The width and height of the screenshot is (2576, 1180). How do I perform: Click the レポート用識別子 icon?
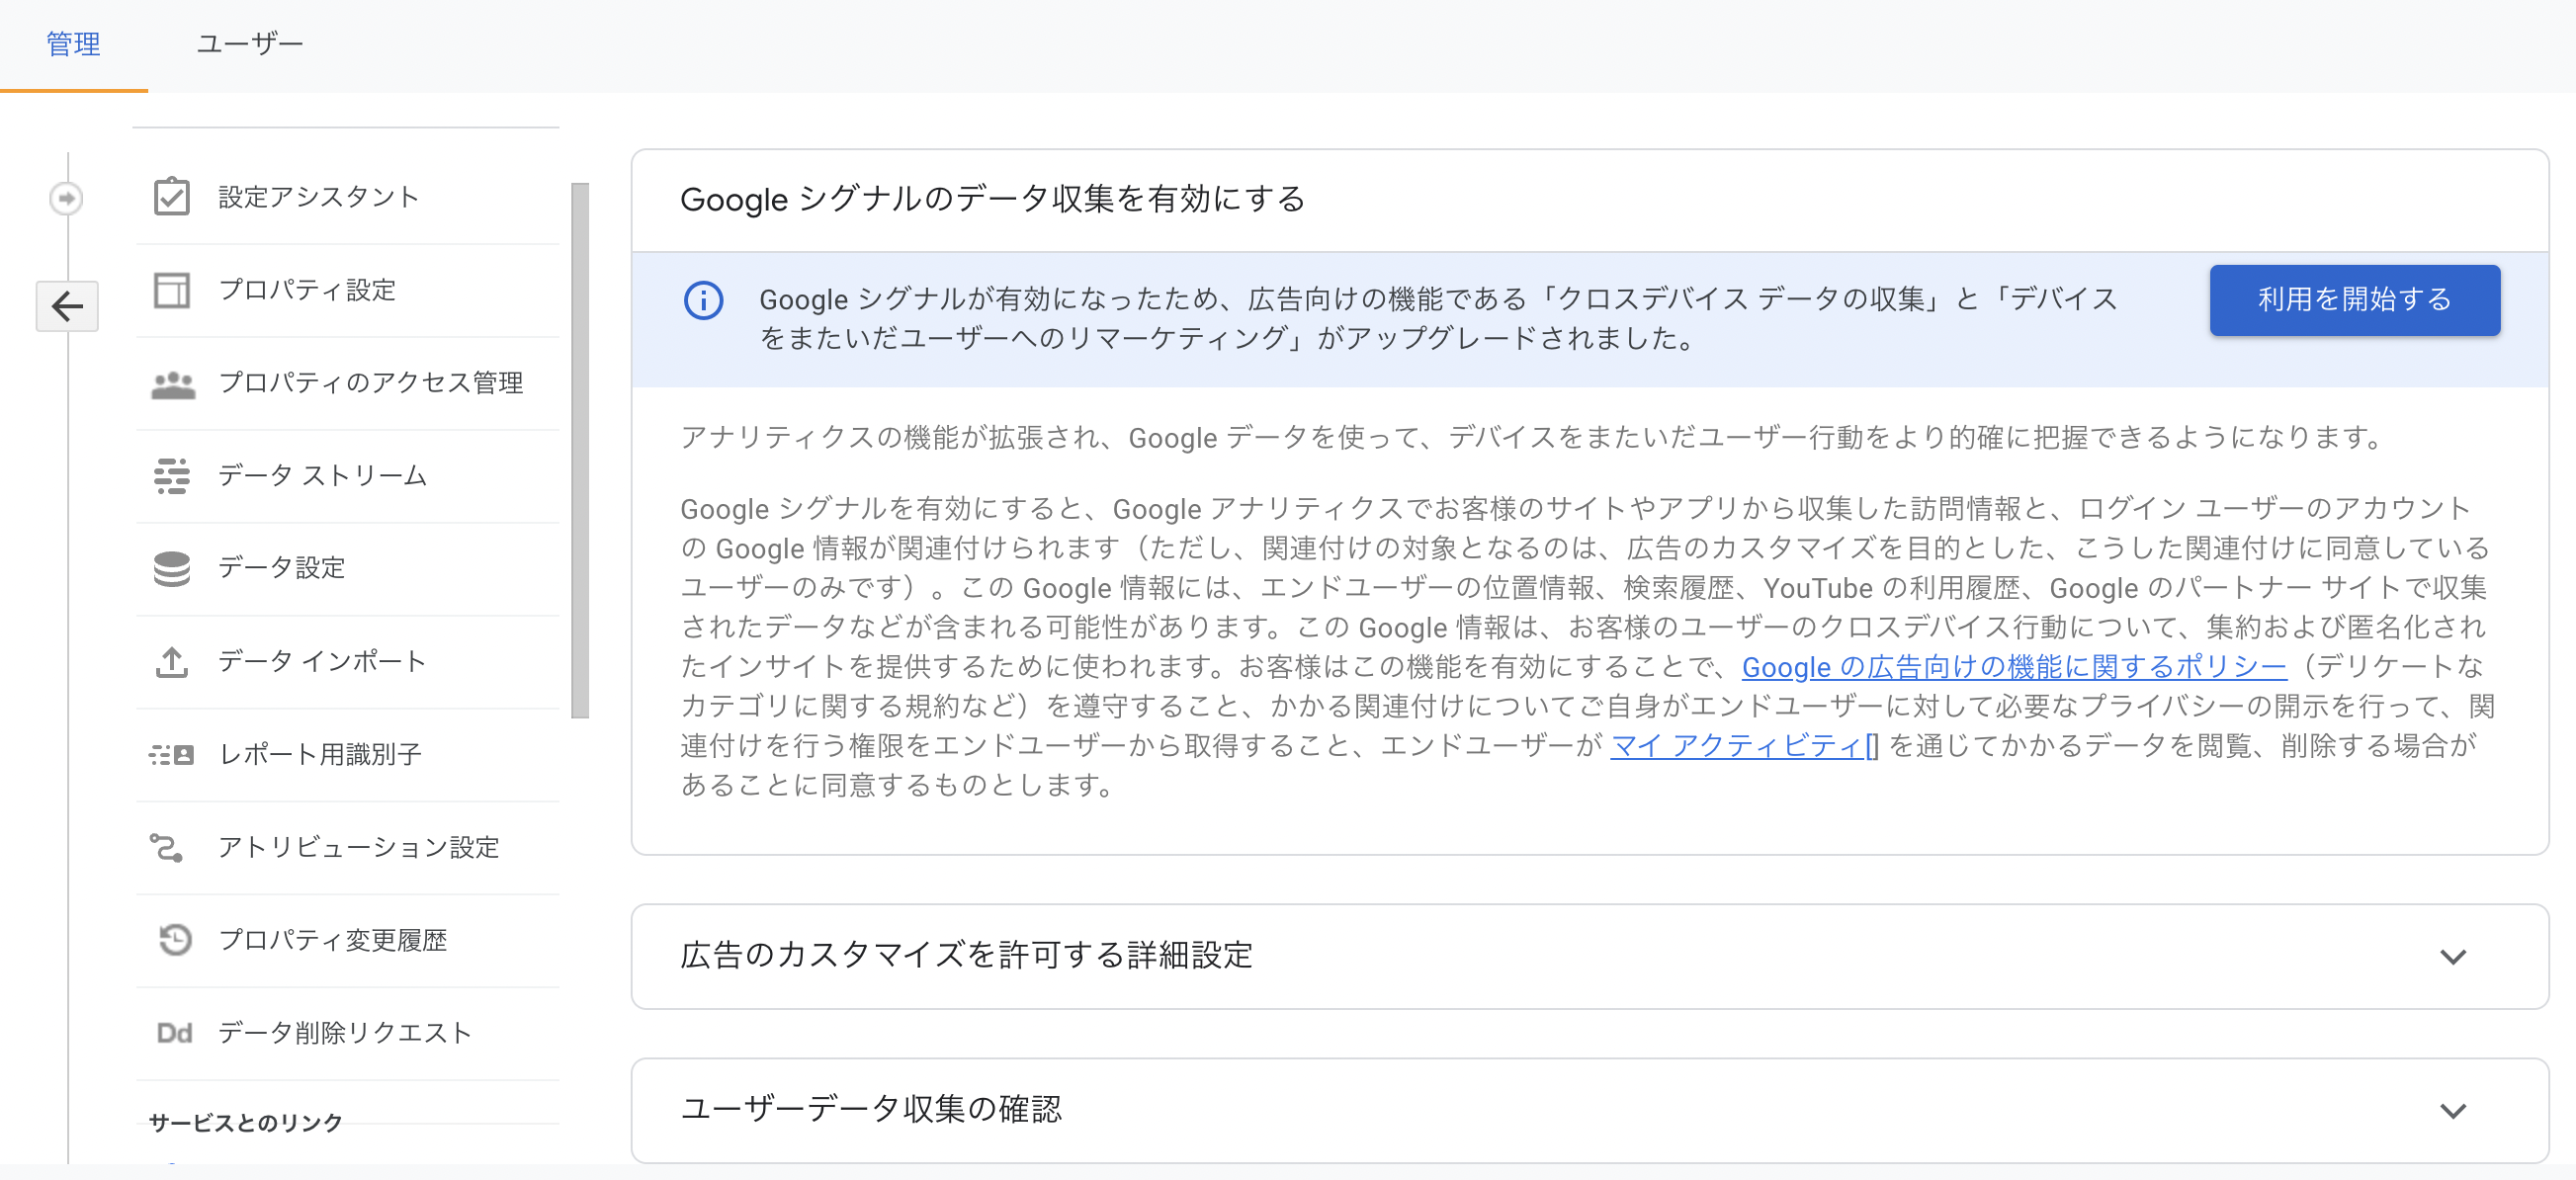tap(172, 754)
